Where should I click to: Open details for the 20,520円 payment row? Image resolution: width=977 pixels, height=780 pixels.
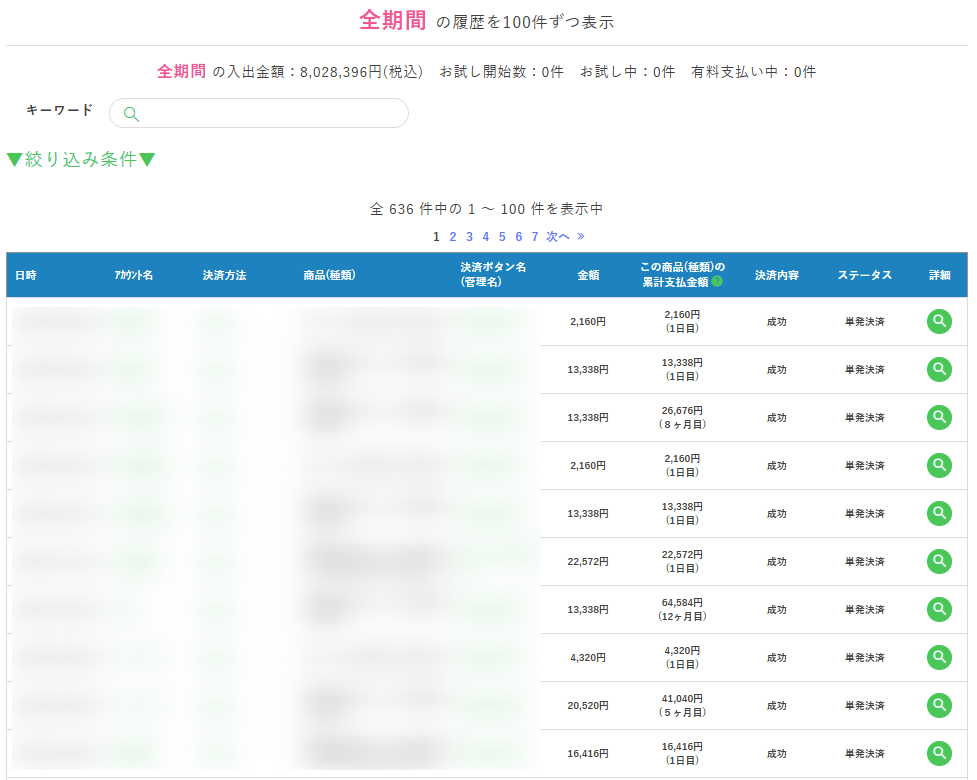[938, 705]
